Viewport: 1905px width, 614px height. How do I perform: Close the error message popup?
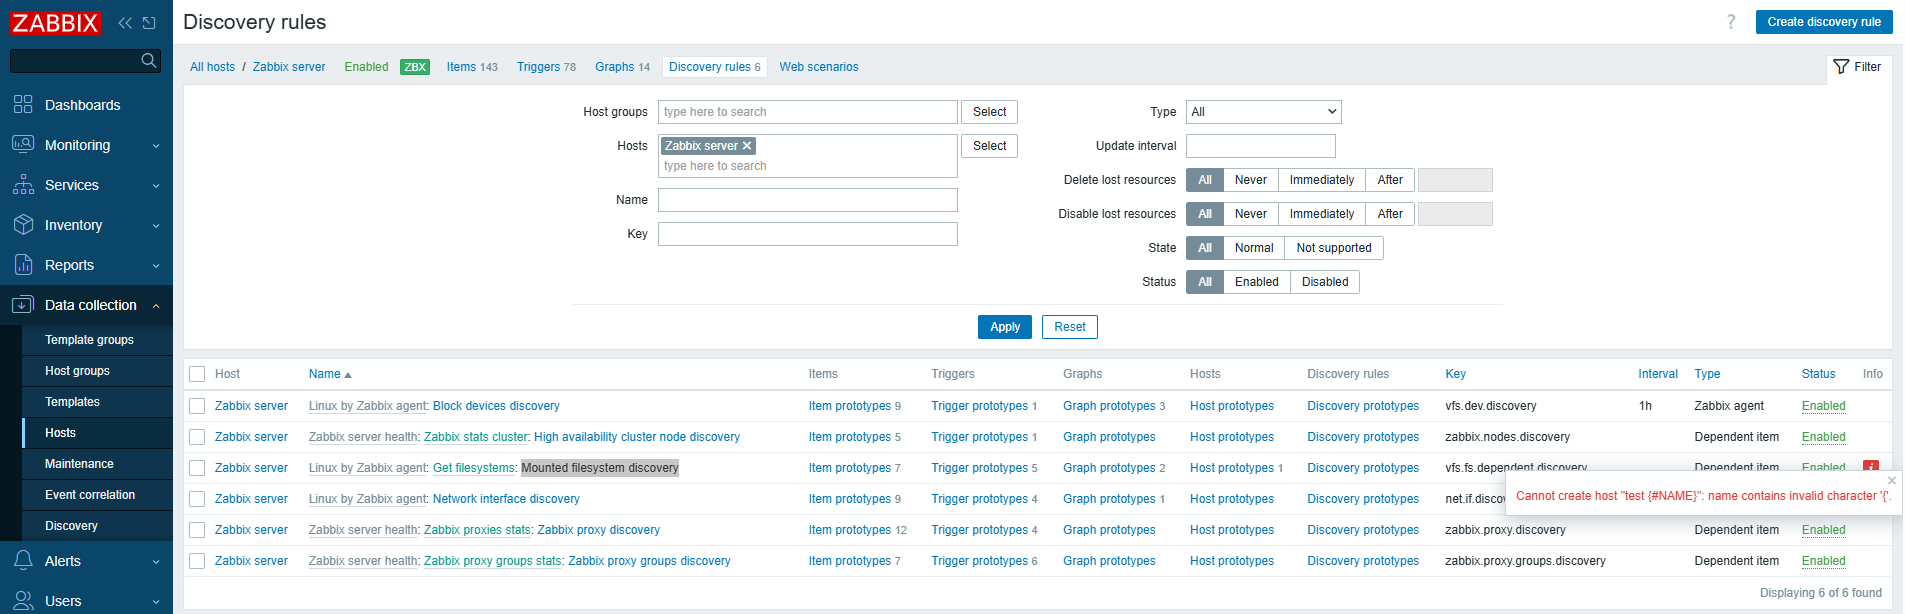pos(1891,481)
